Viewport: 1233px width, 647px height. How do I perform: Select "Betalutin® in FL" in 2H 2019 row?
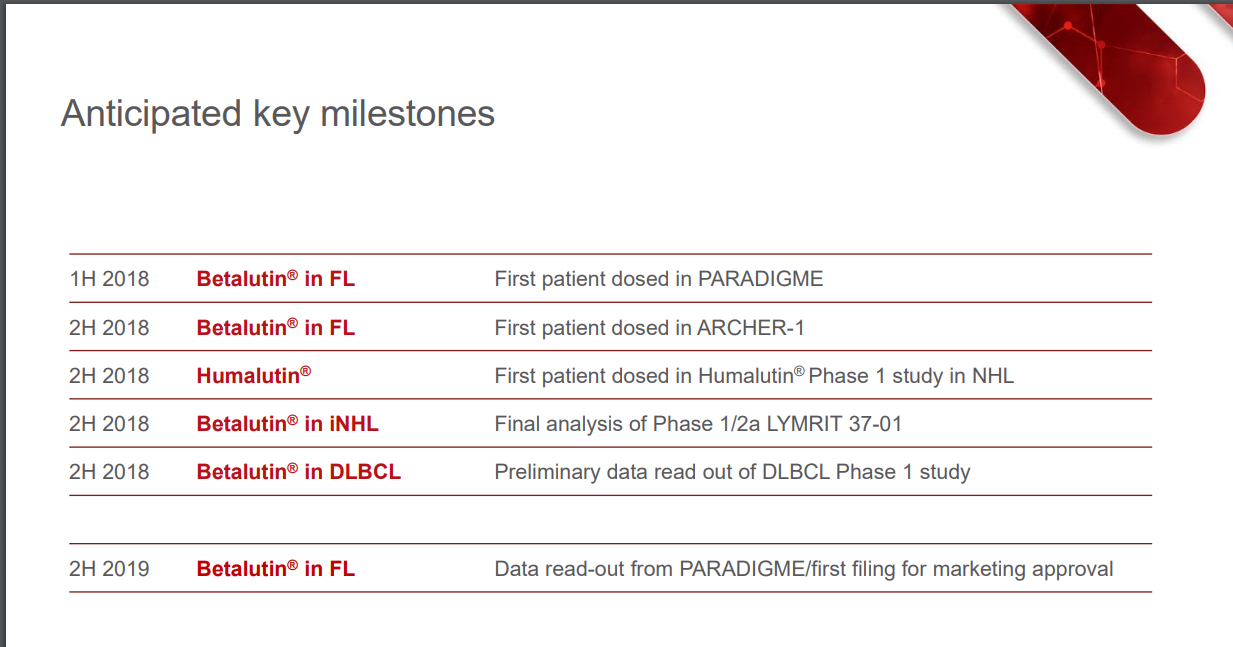coord(276,569)
